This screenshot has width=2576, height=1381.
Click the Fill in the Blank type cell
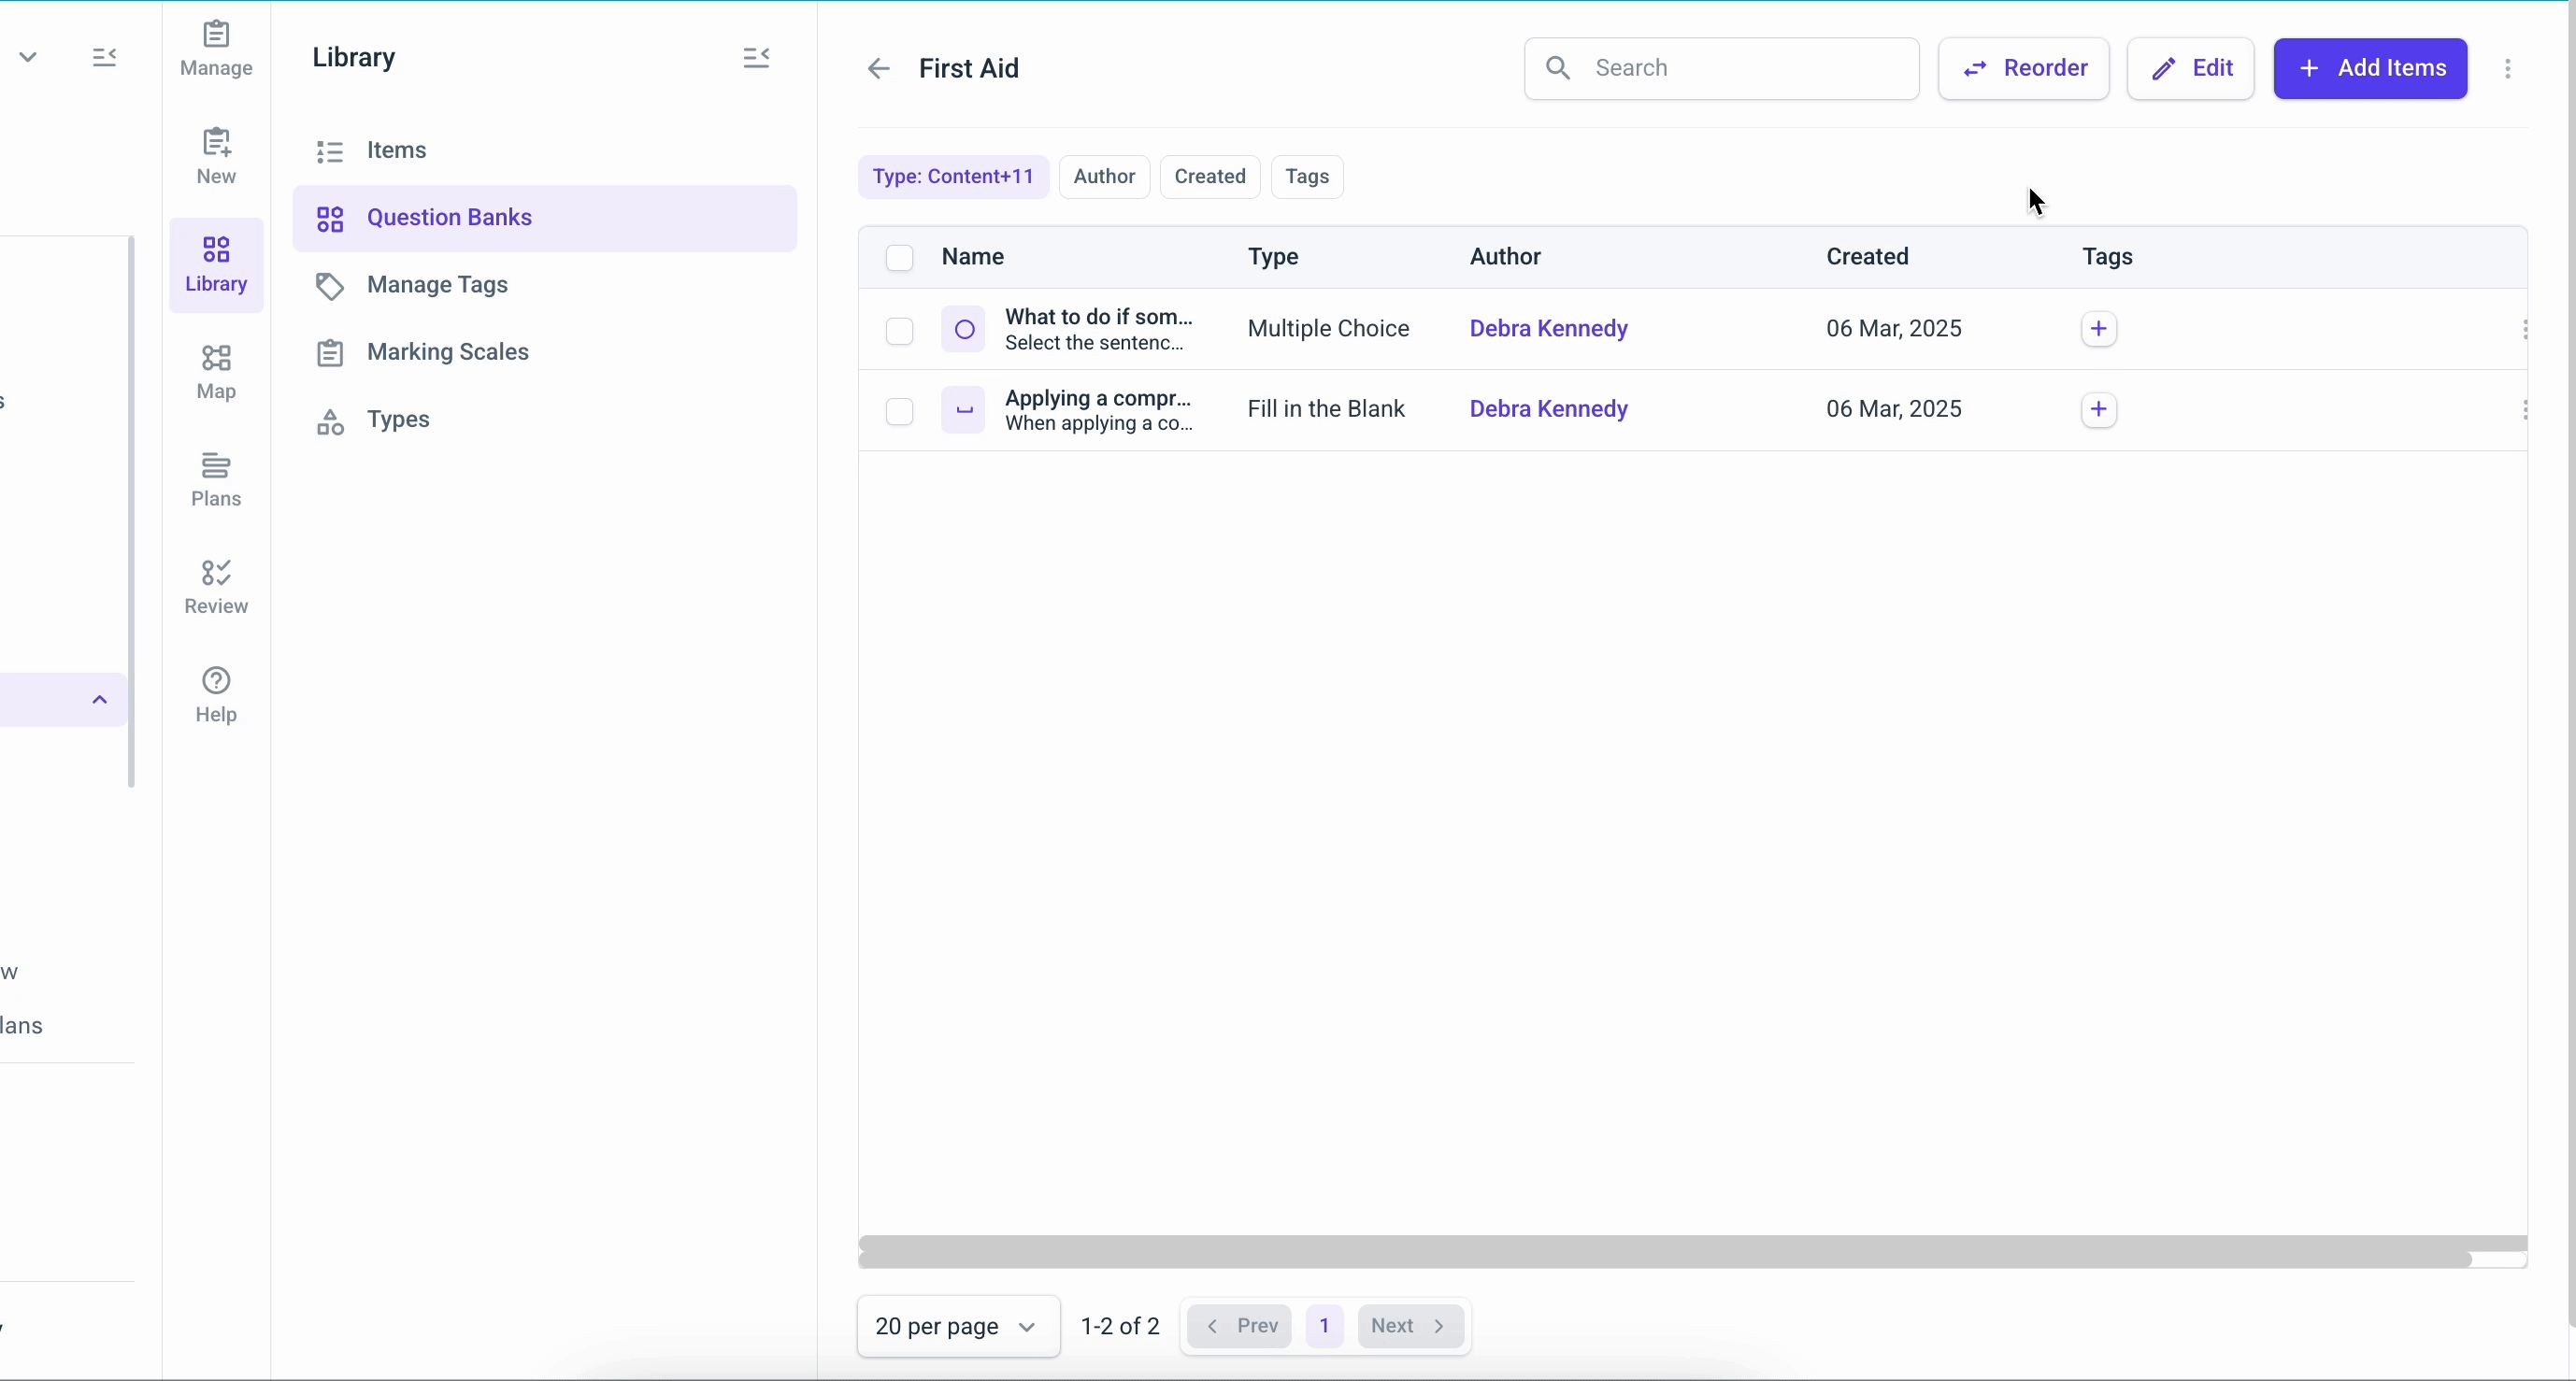[1326, 410]
